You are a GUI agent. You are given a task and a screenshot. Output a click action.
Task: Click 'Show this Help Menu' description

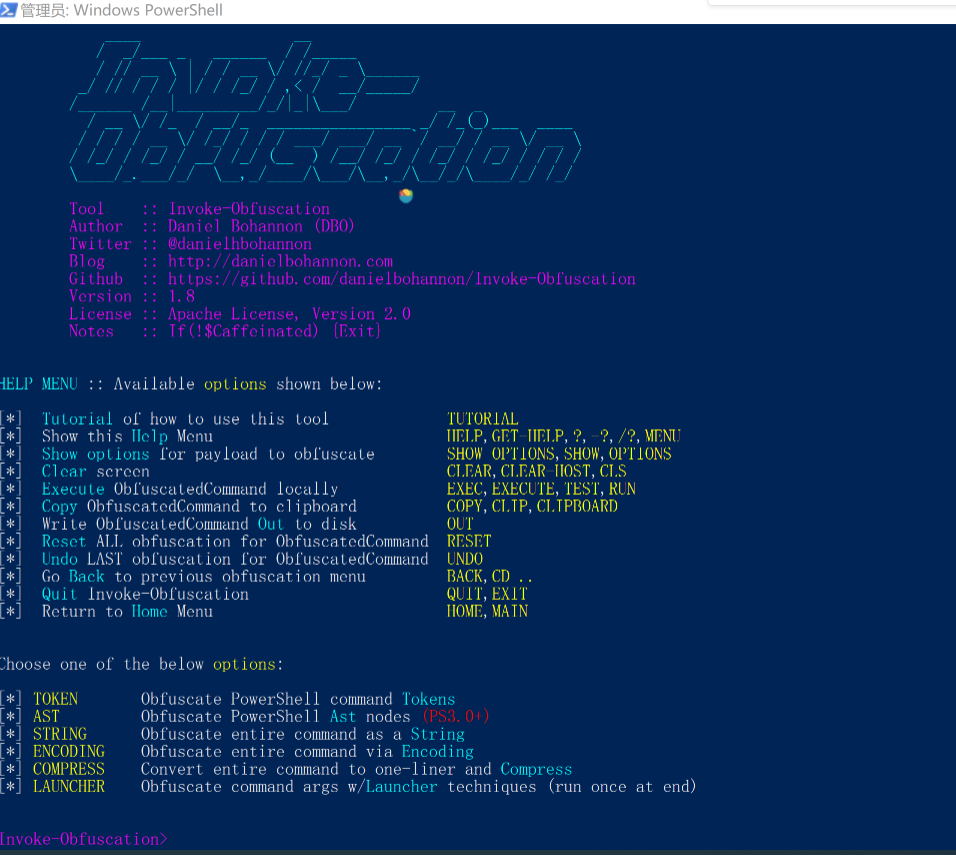127,437
